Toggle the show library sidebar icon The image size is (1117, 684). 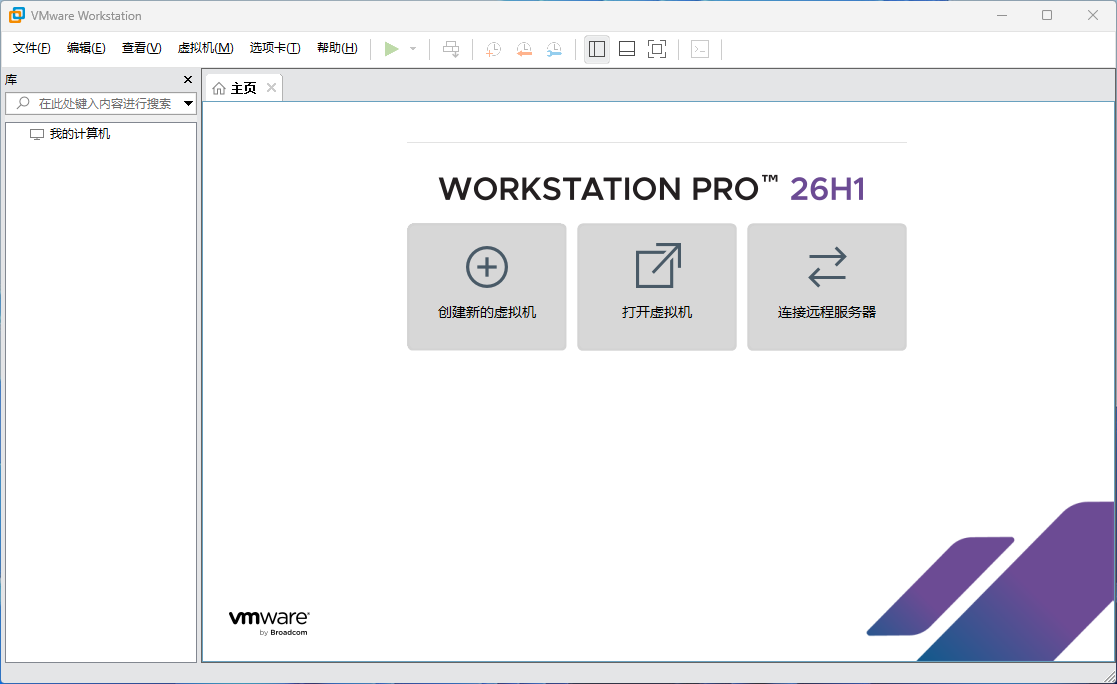[x=597, y=49]
